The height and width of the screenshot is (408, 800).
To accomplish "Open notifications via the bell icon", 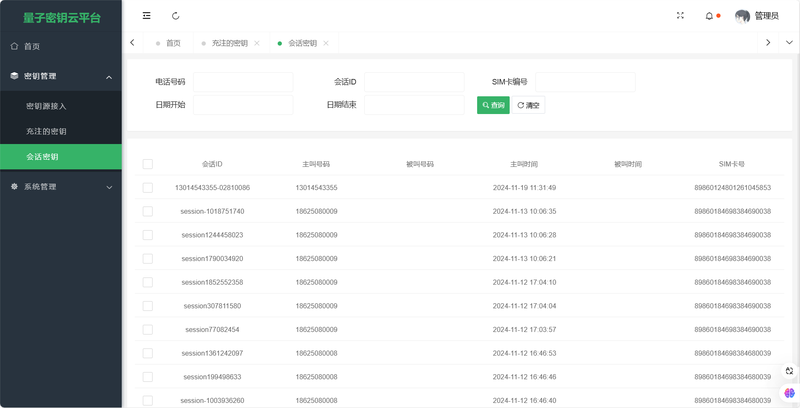I will [x=710, y=16].
